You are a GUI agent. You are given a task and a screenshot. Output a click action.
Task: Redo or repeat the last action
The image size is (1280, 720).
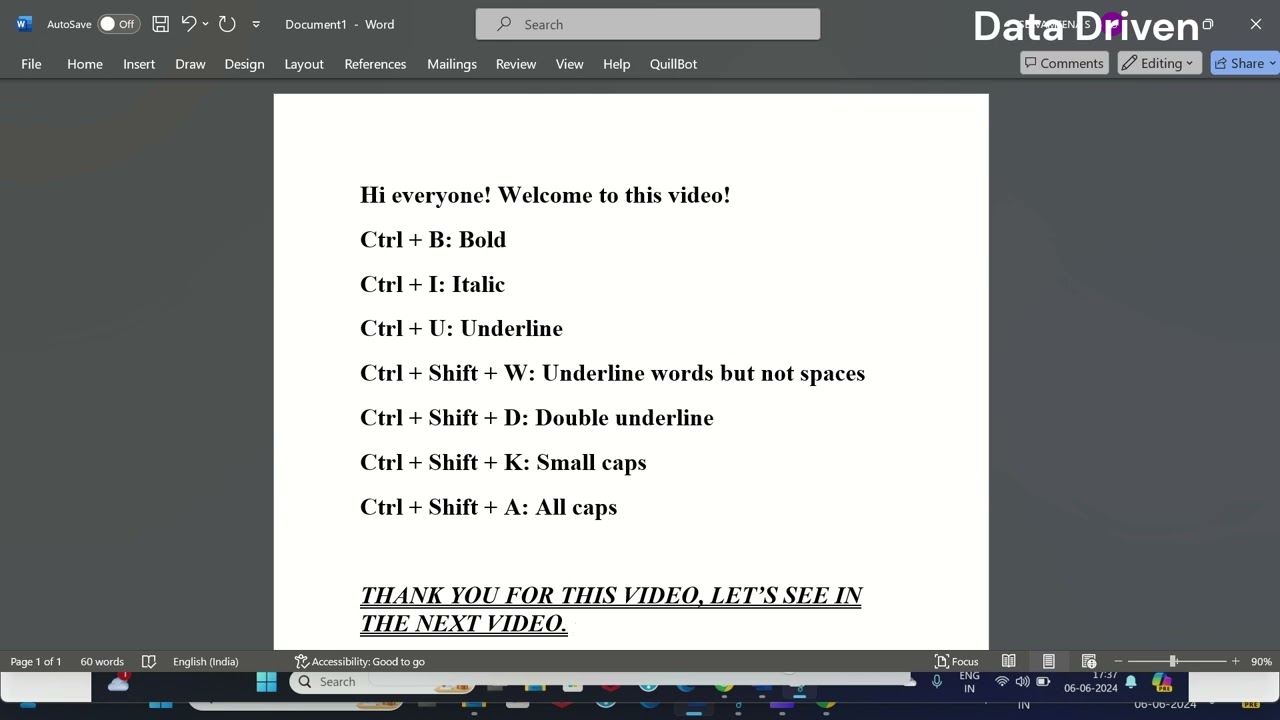(227, 24)
